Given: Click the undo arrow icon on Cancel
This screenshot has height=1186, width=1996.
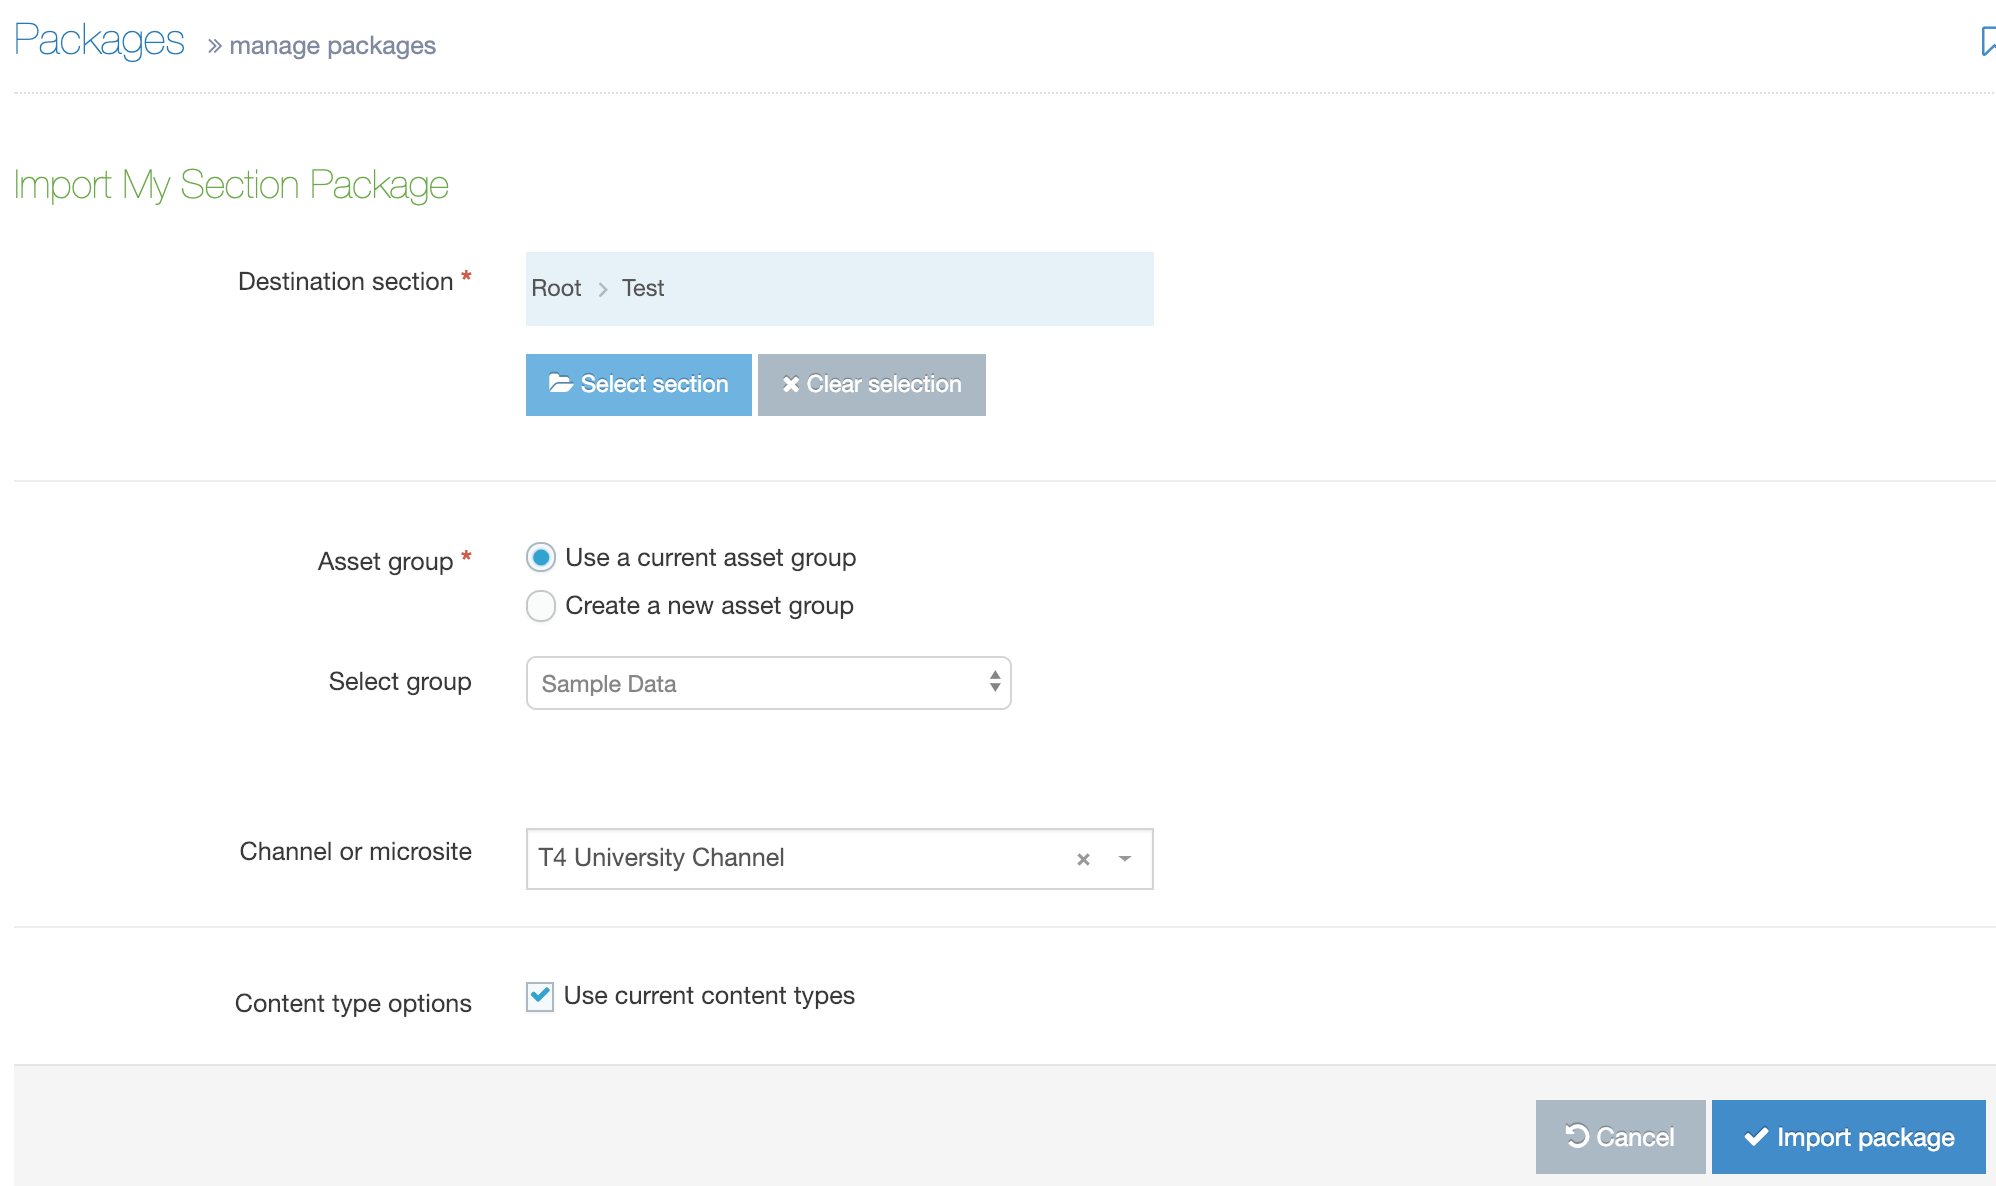Looking at the screenshot, I should point(1577,1136).
